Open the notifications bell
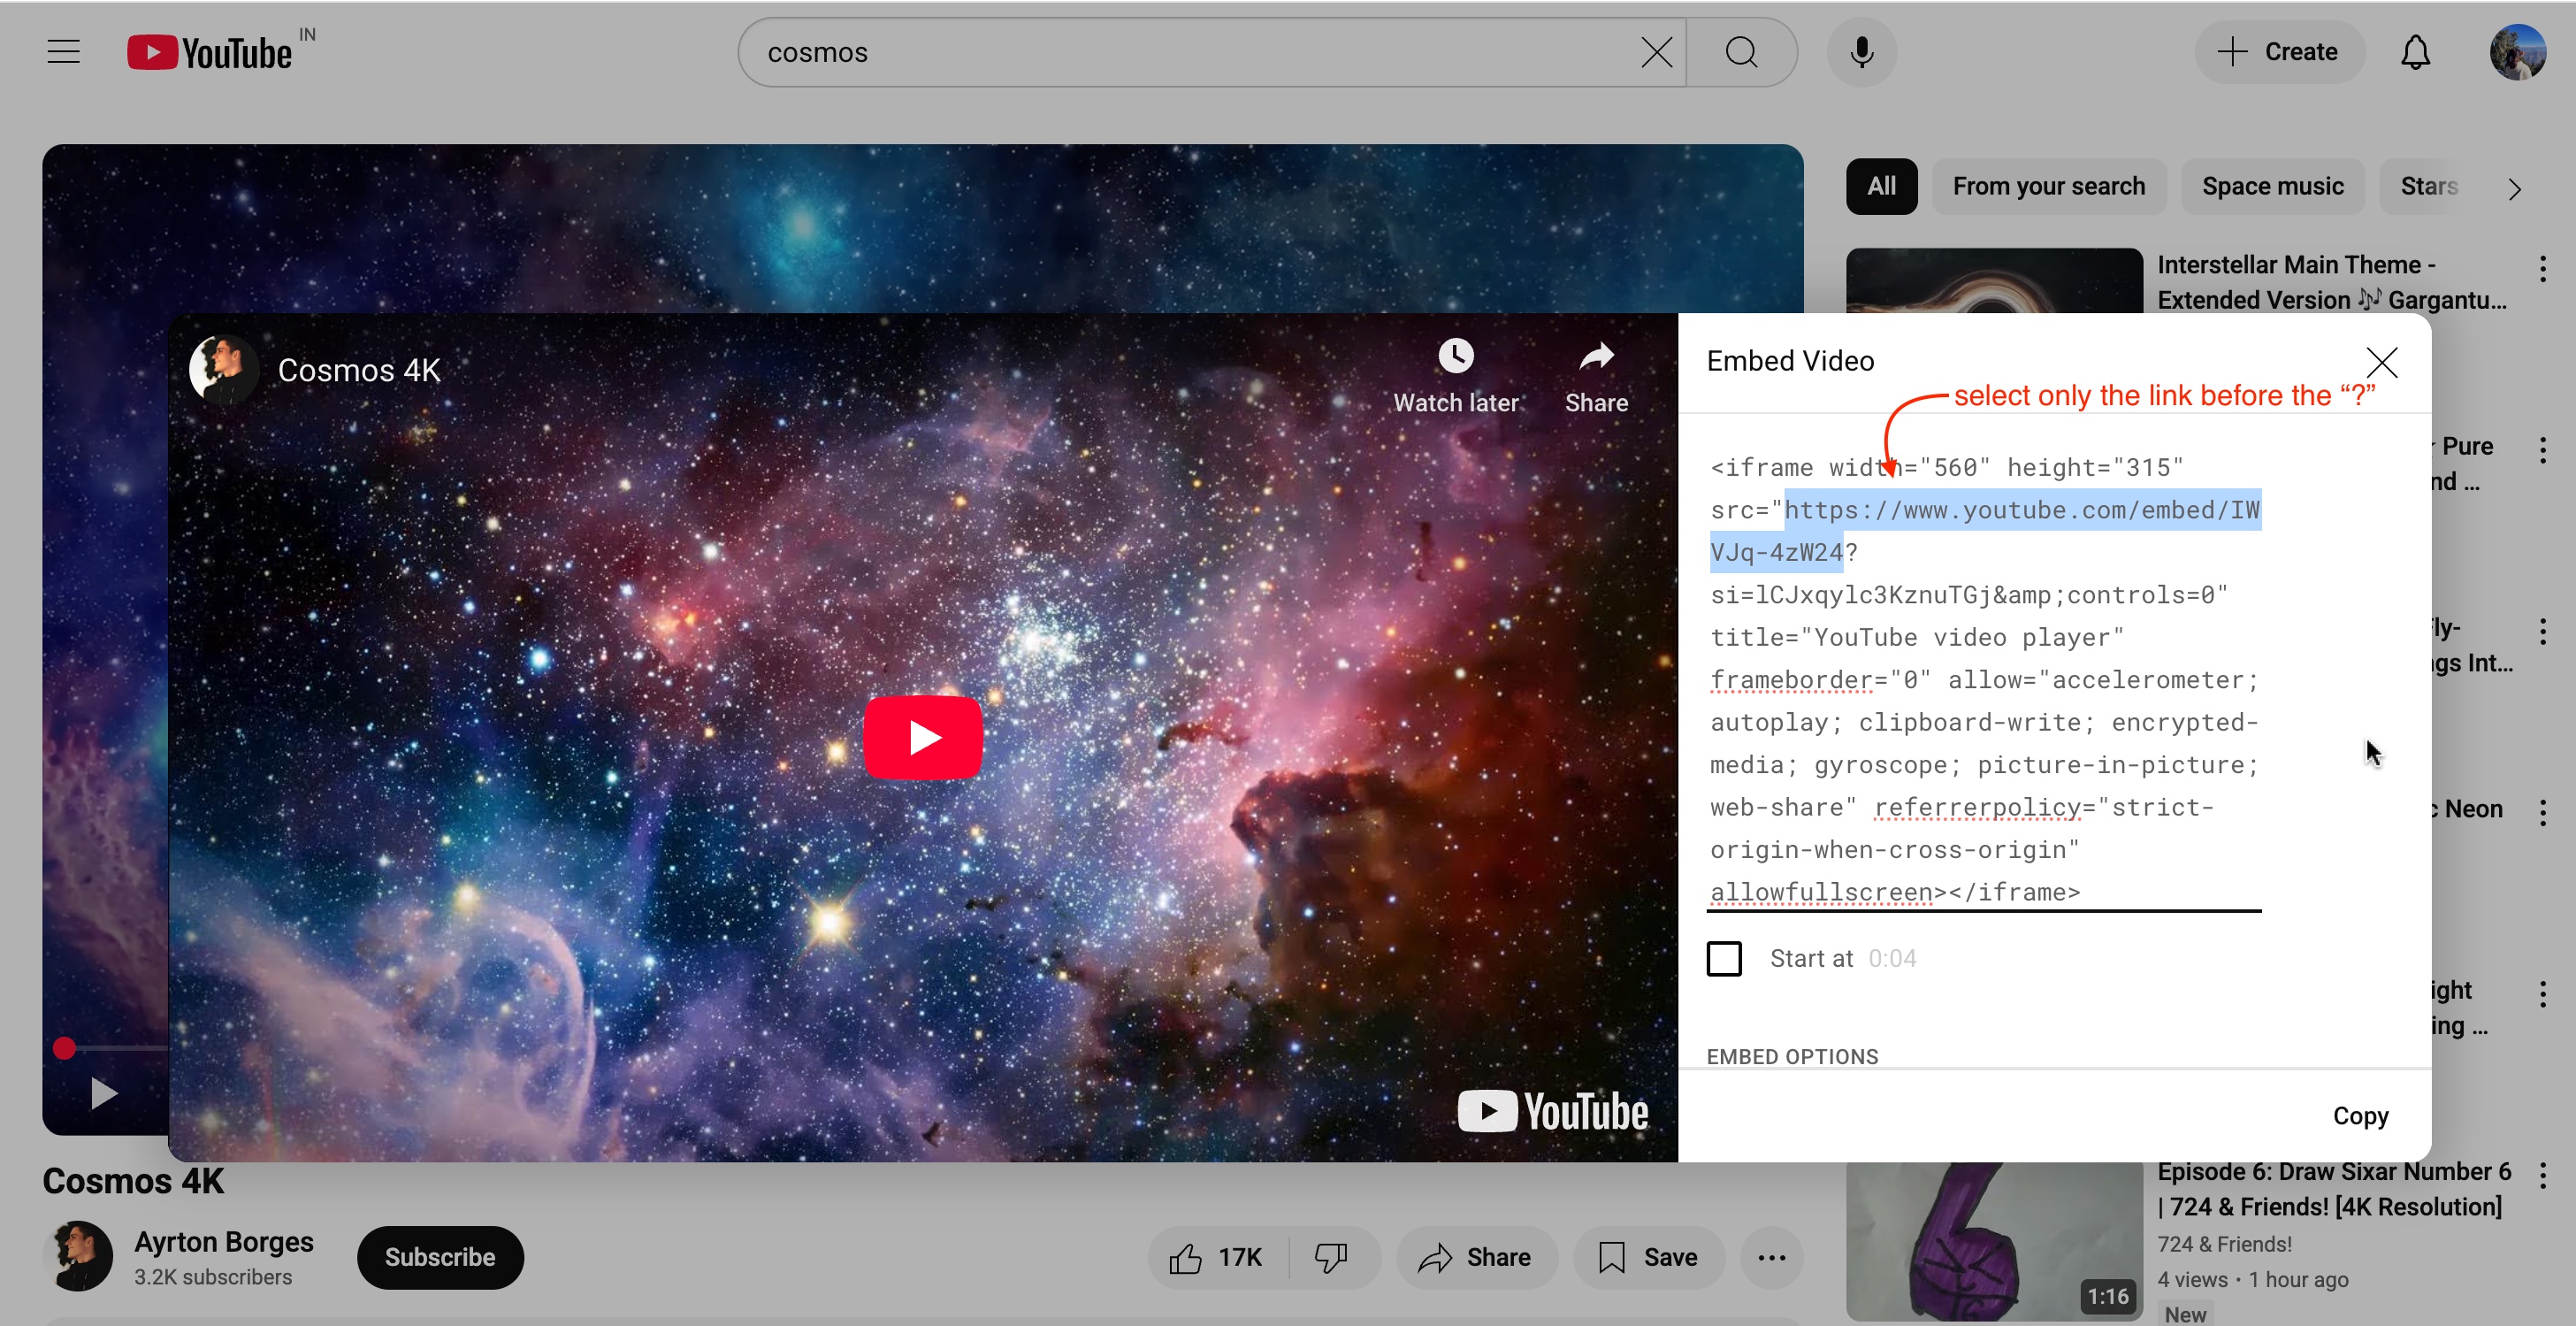 tap(2415, 52)
